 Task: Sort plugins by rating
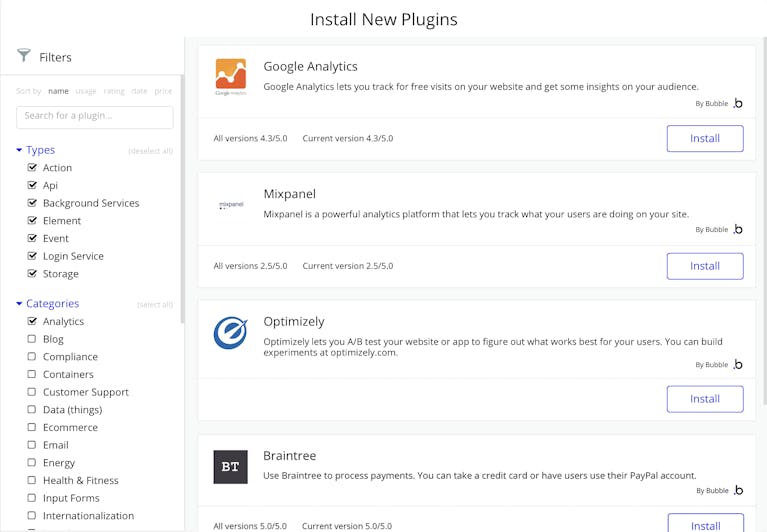pyautogui.click(x=114, y=91)
